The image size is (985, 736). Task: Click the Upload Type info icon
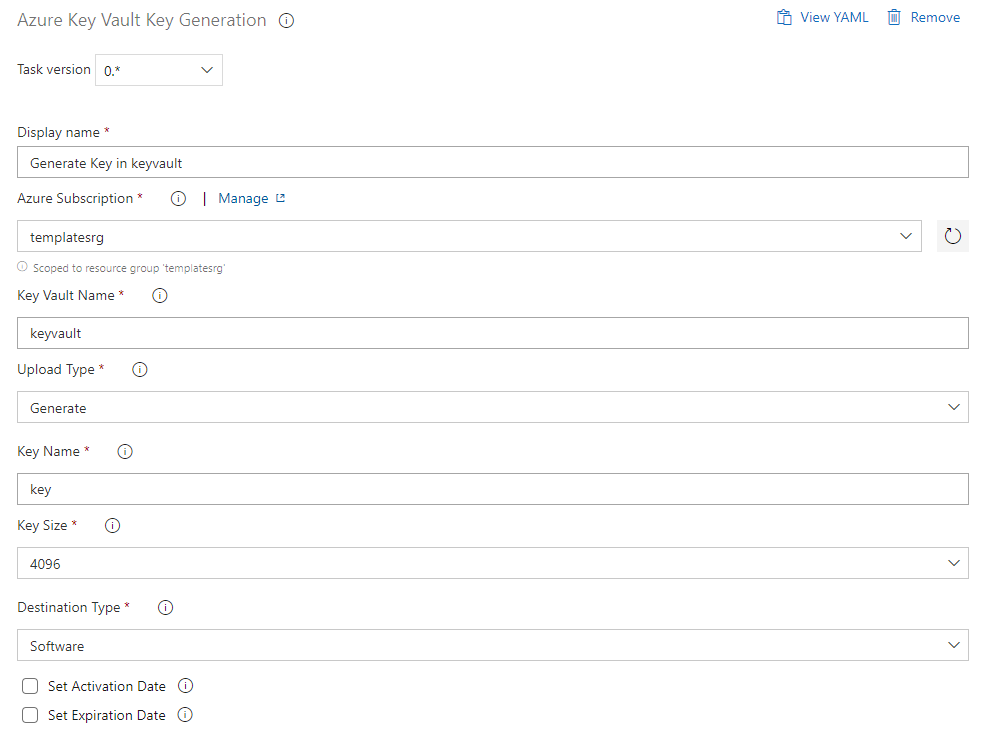[140, 370]
